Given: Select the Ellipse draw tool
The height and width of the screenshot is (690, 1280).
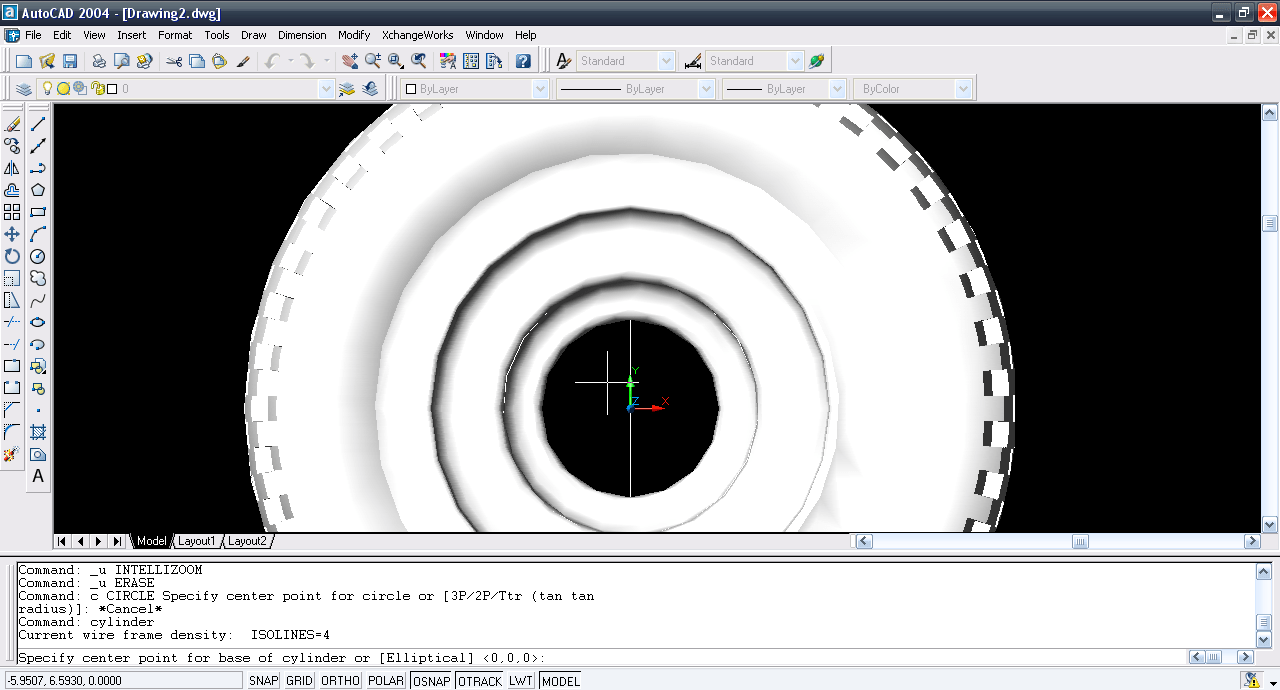Looking at the screenshot, I should click(x=38, y=322).
